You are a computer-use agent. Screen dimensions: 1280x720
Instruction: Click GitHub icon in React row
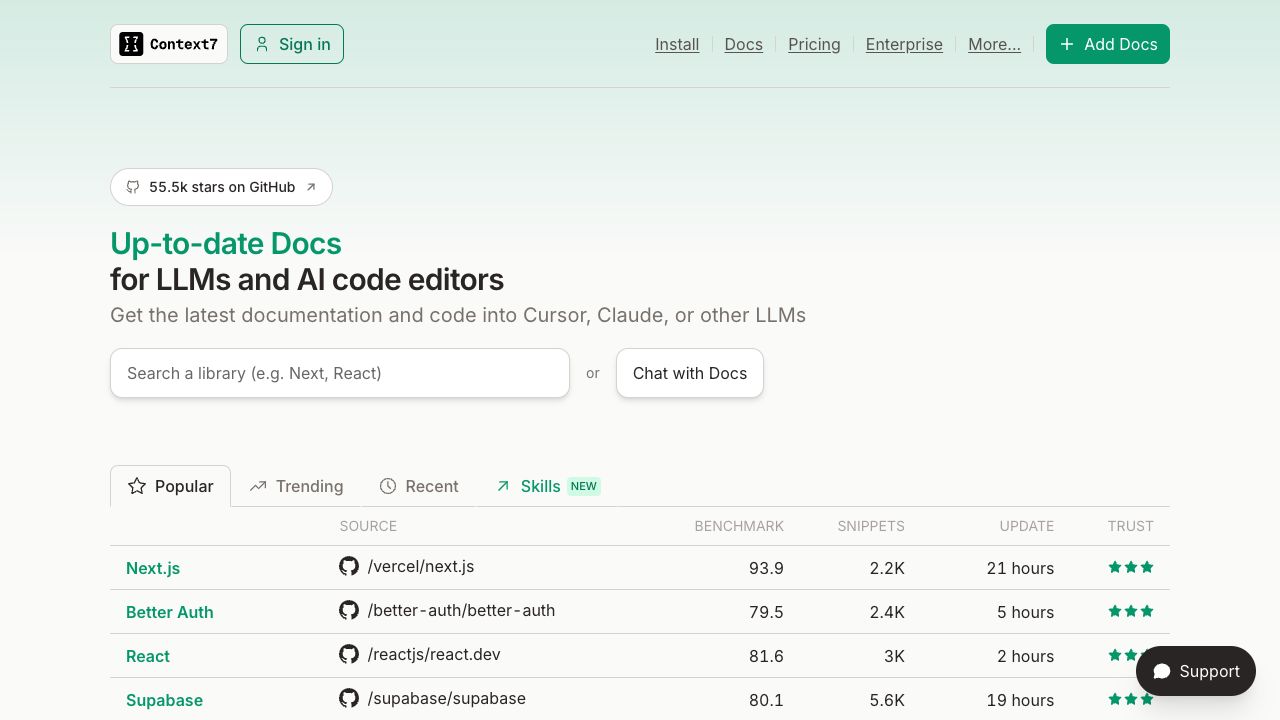click(x=349, y=654)
